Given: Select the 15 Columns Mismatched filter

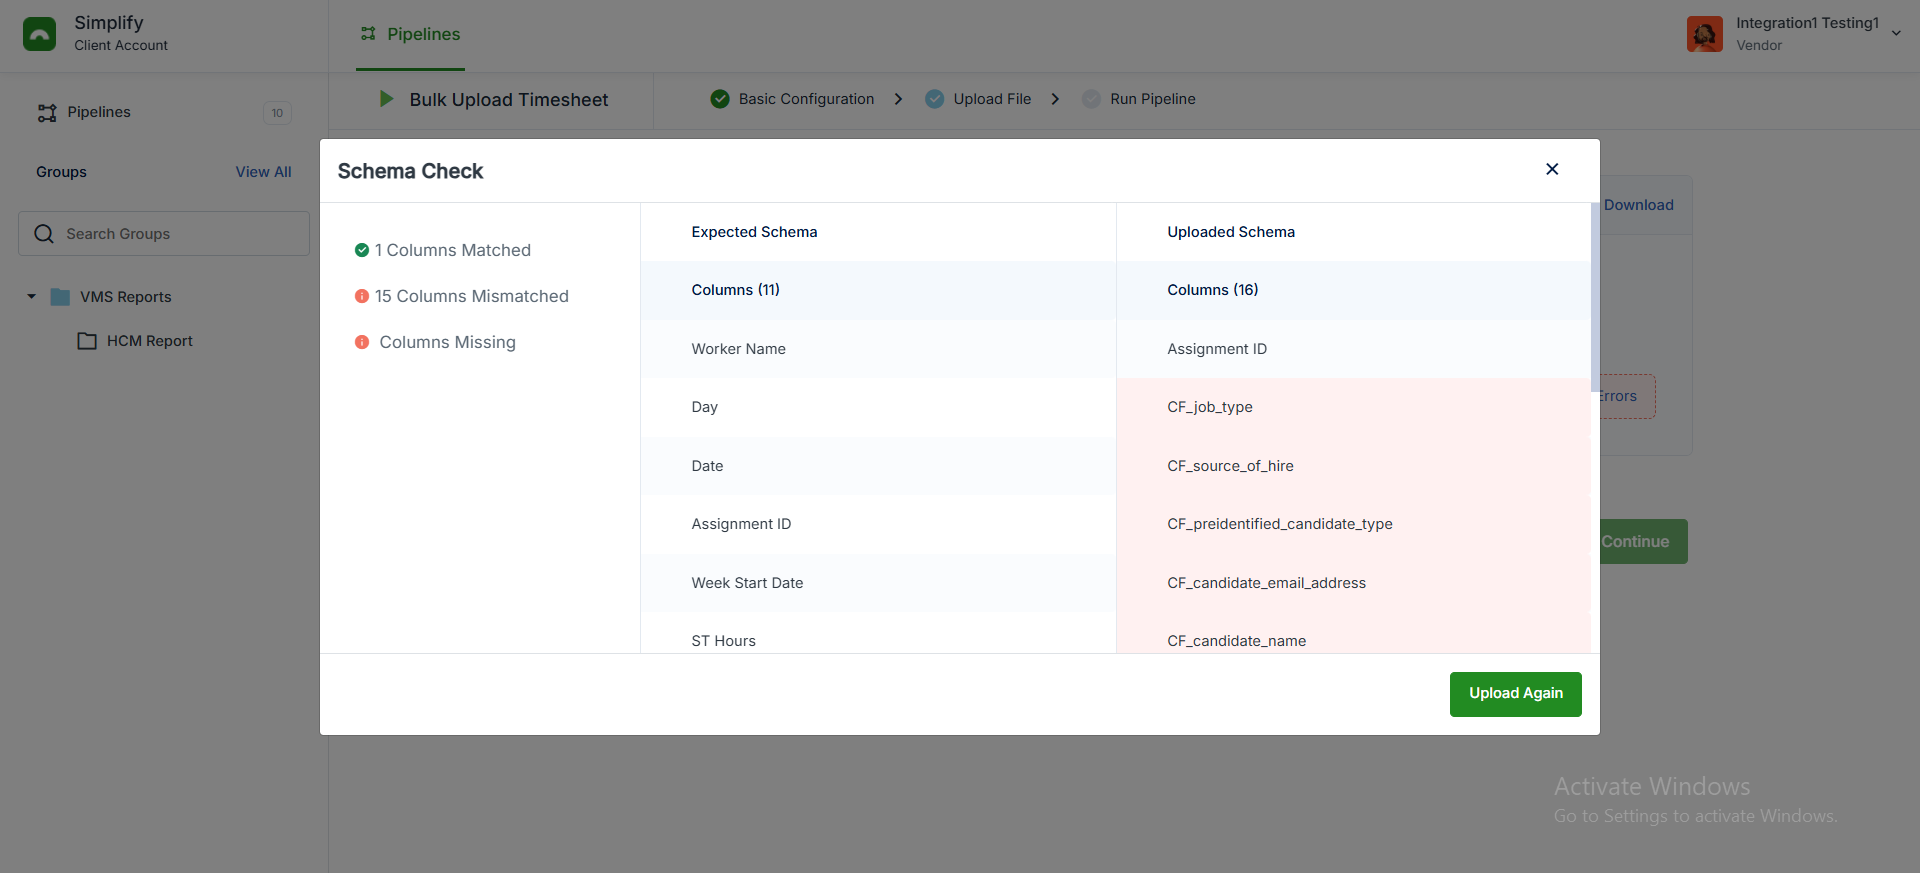Looking at the screenshot, I should [462, 296].
